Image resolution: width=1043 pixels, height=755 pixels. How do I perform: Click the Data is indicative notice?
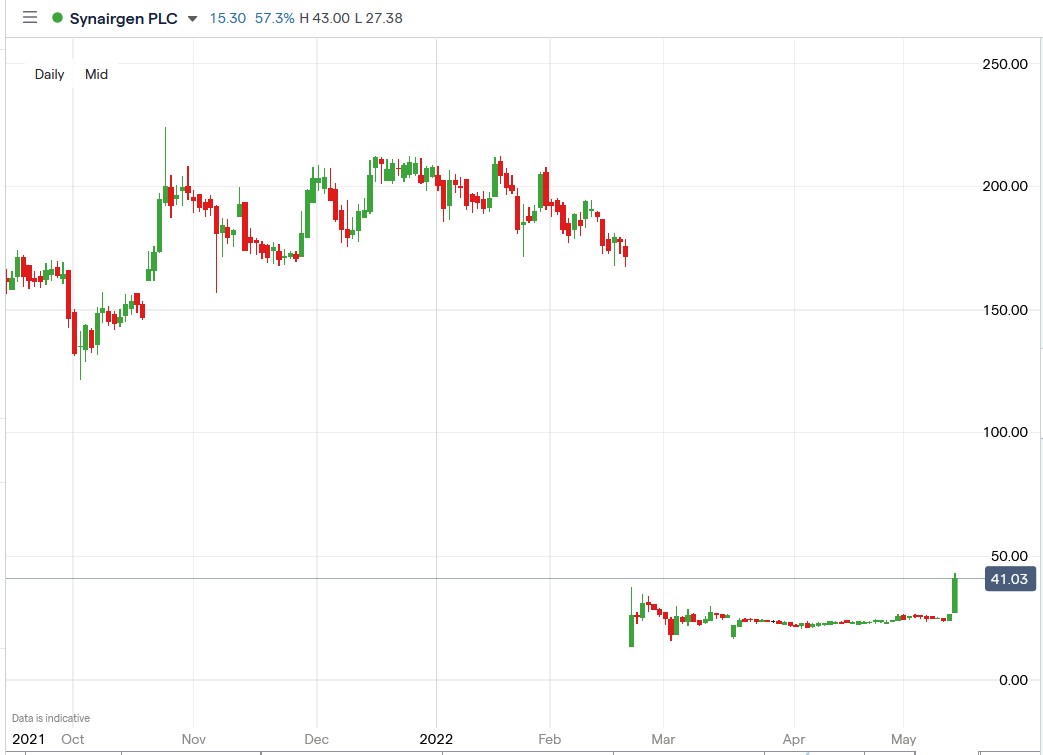[51, 717]
